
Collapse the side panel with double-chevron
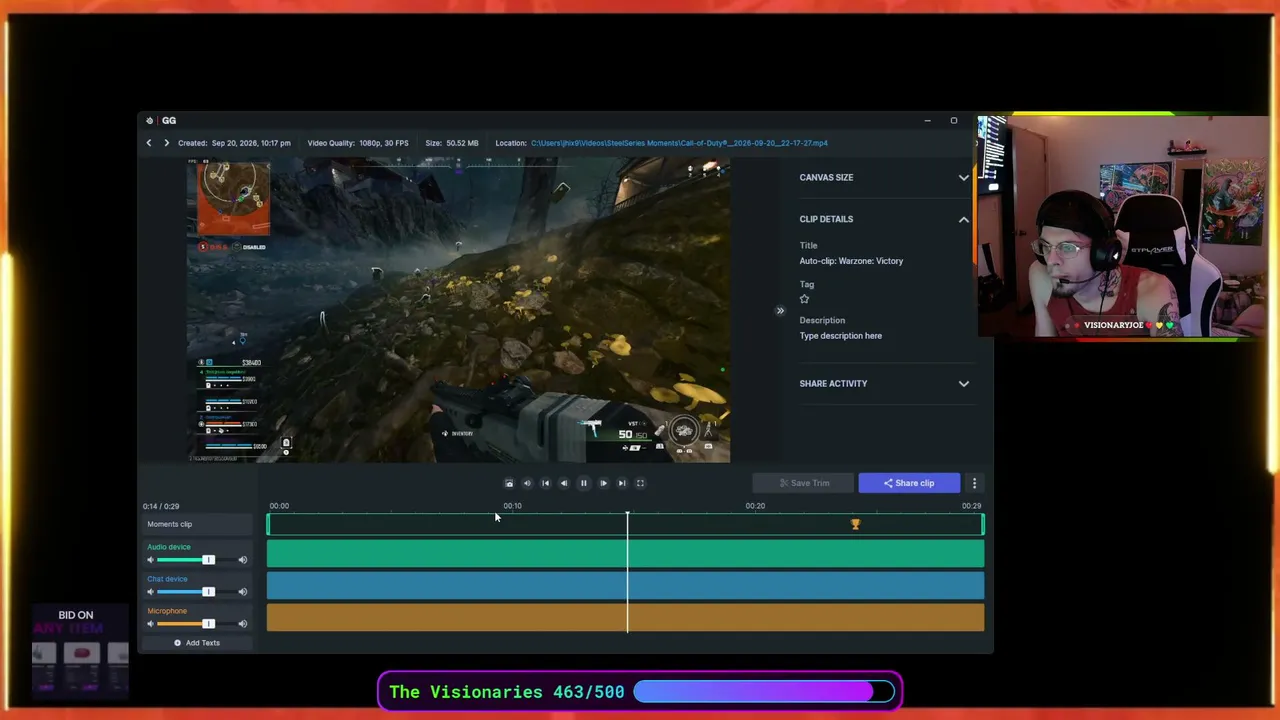coord(780,311)
